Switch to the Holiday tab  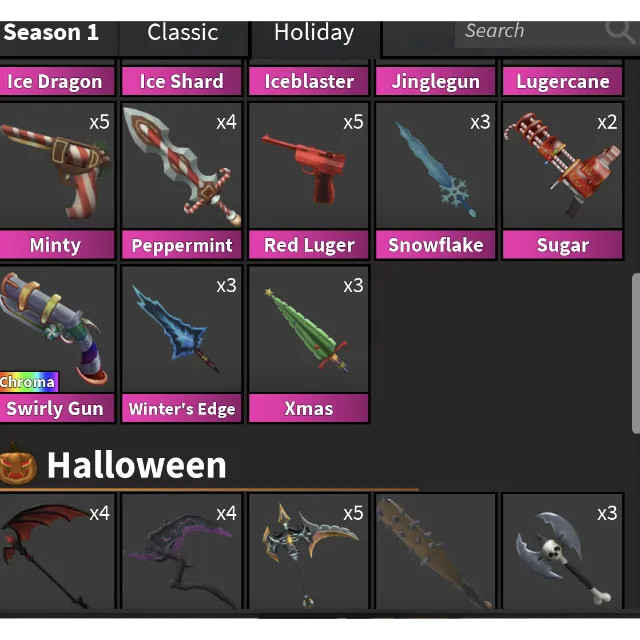[314, 33]
